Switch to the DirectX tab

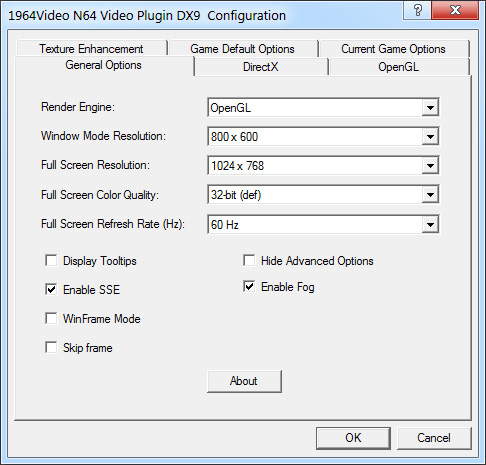(x=261, y=67)
